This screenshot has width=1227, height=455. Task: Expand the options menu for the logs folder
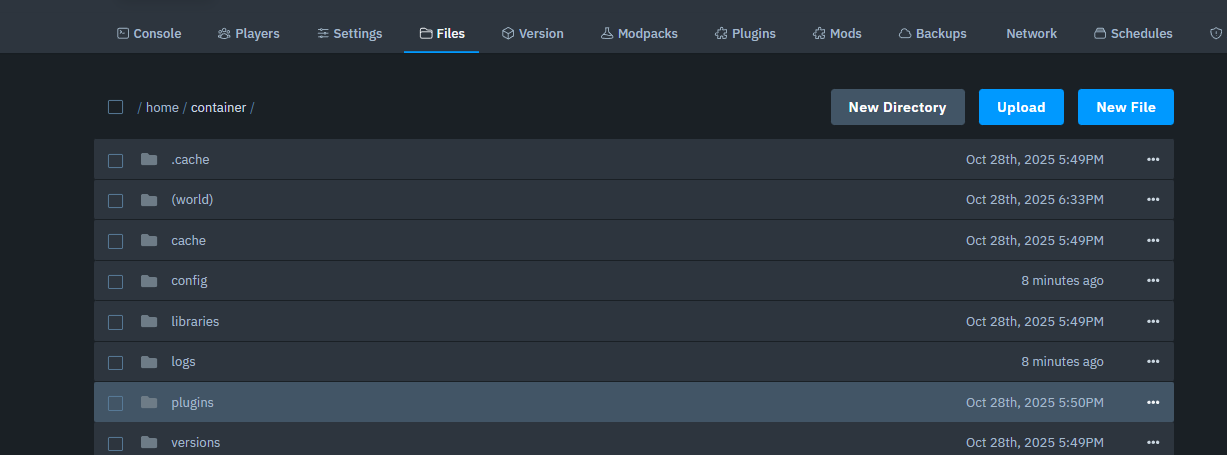(1153, 362)
